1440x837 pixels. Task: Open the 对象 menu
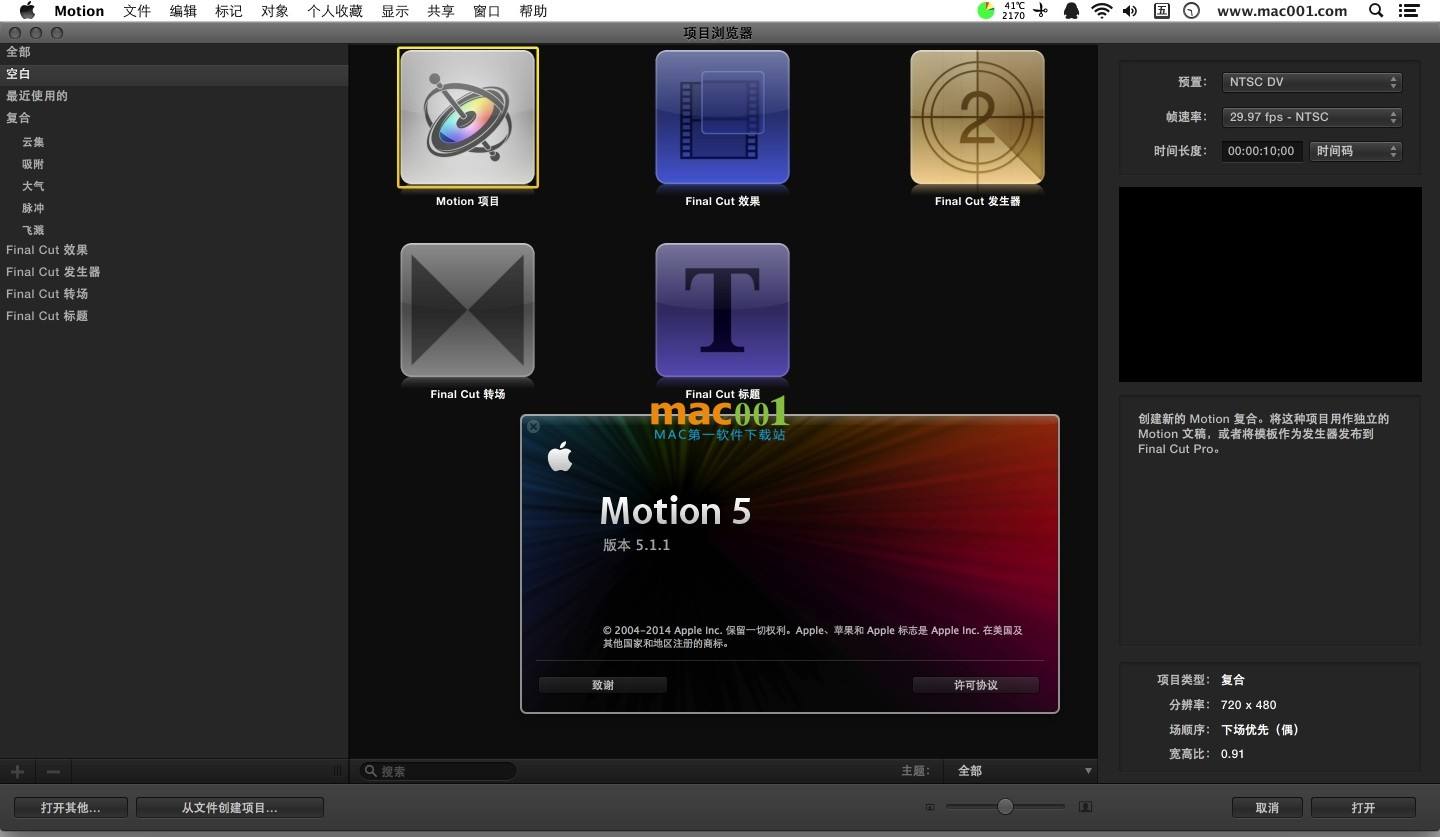coord(275,11)
